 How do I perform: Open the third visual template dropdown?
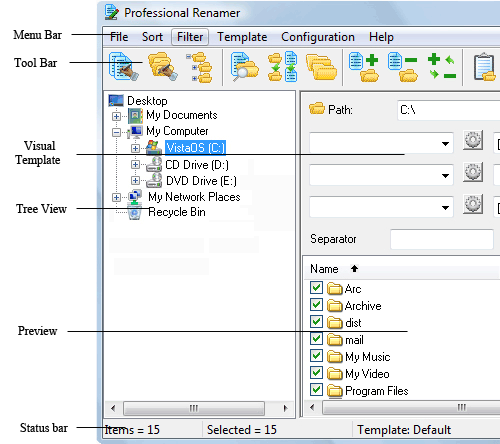pos(445,208)
